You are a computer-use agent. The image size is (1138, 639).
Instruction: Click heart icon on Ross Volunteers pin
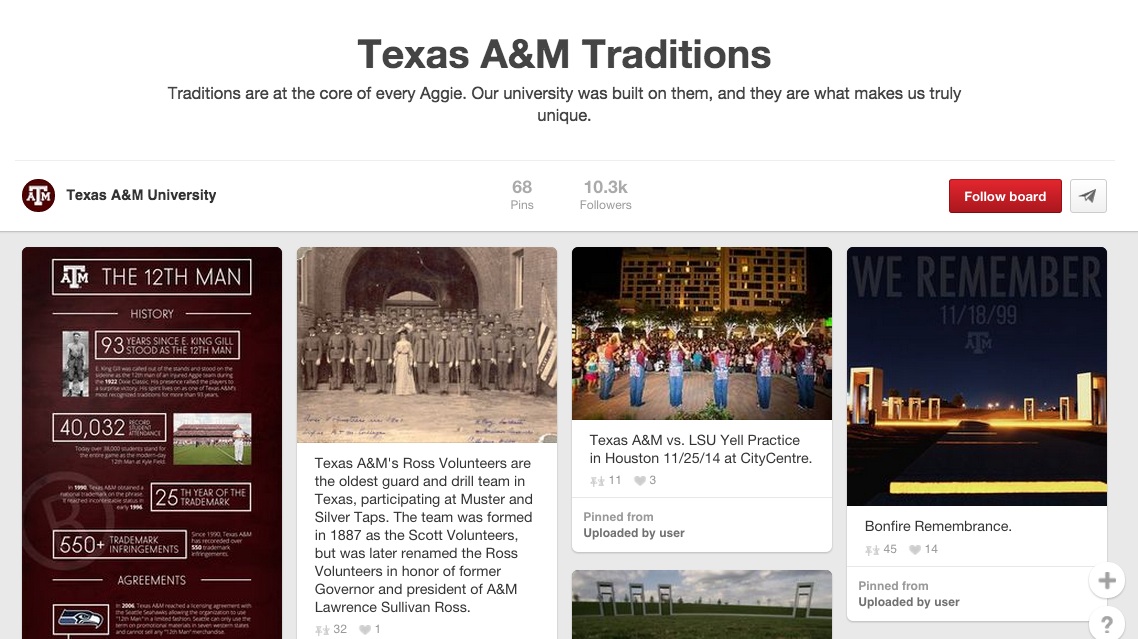pyautogui.click(x=364, y=630)
